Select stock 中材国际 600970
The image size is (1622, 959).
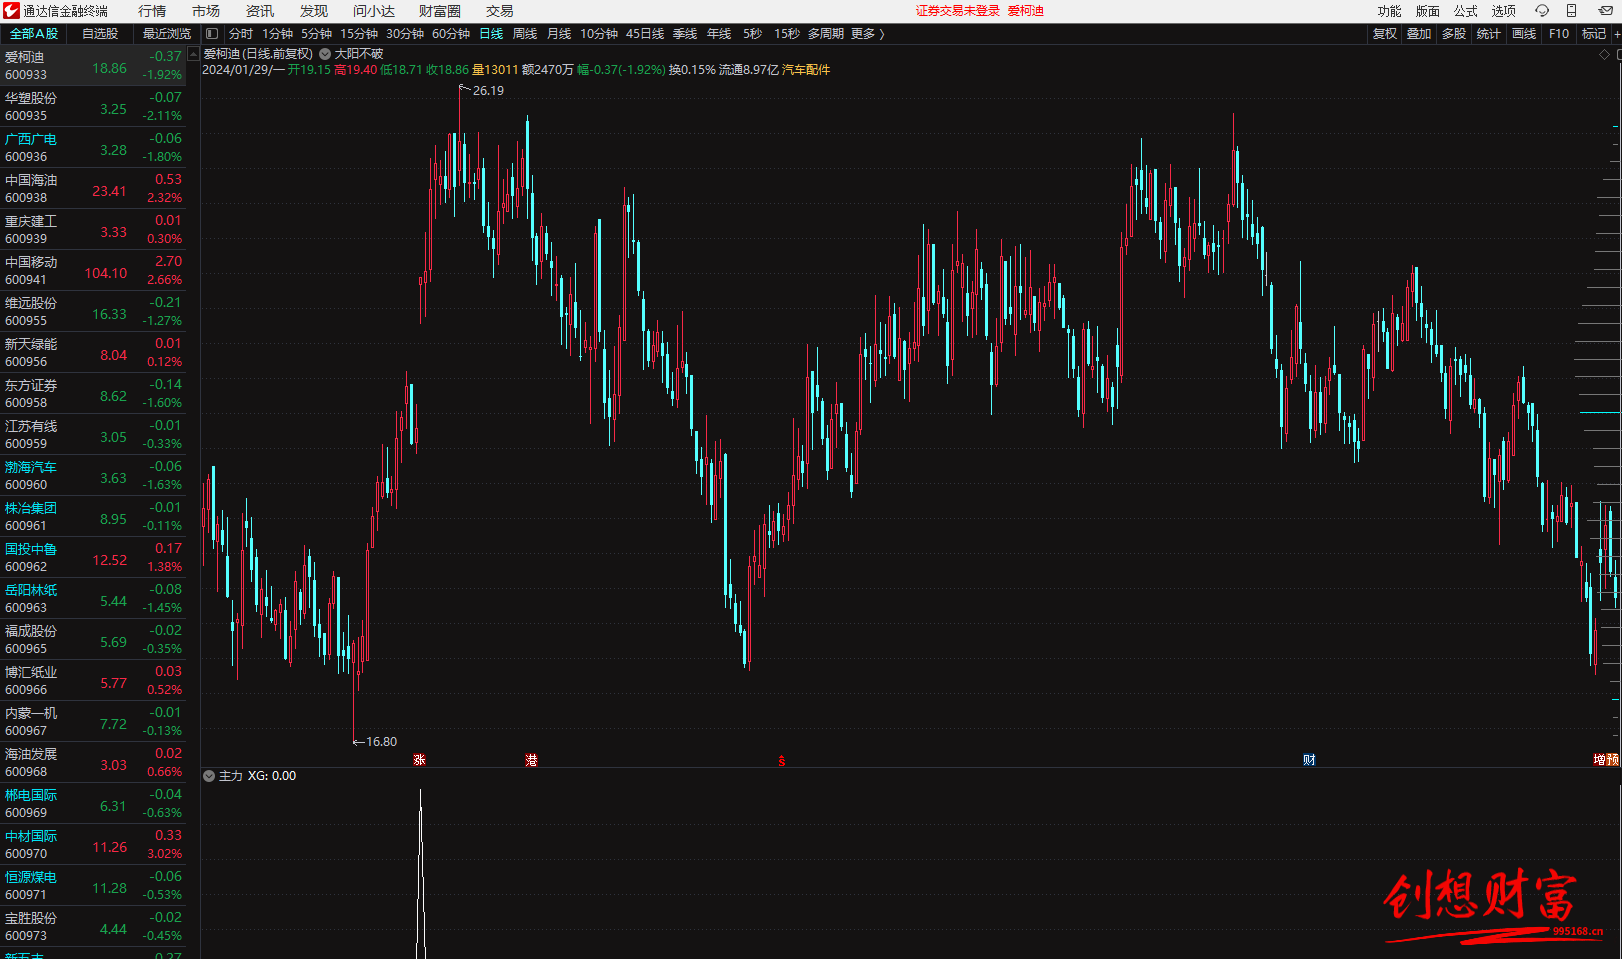pos(93,844)
